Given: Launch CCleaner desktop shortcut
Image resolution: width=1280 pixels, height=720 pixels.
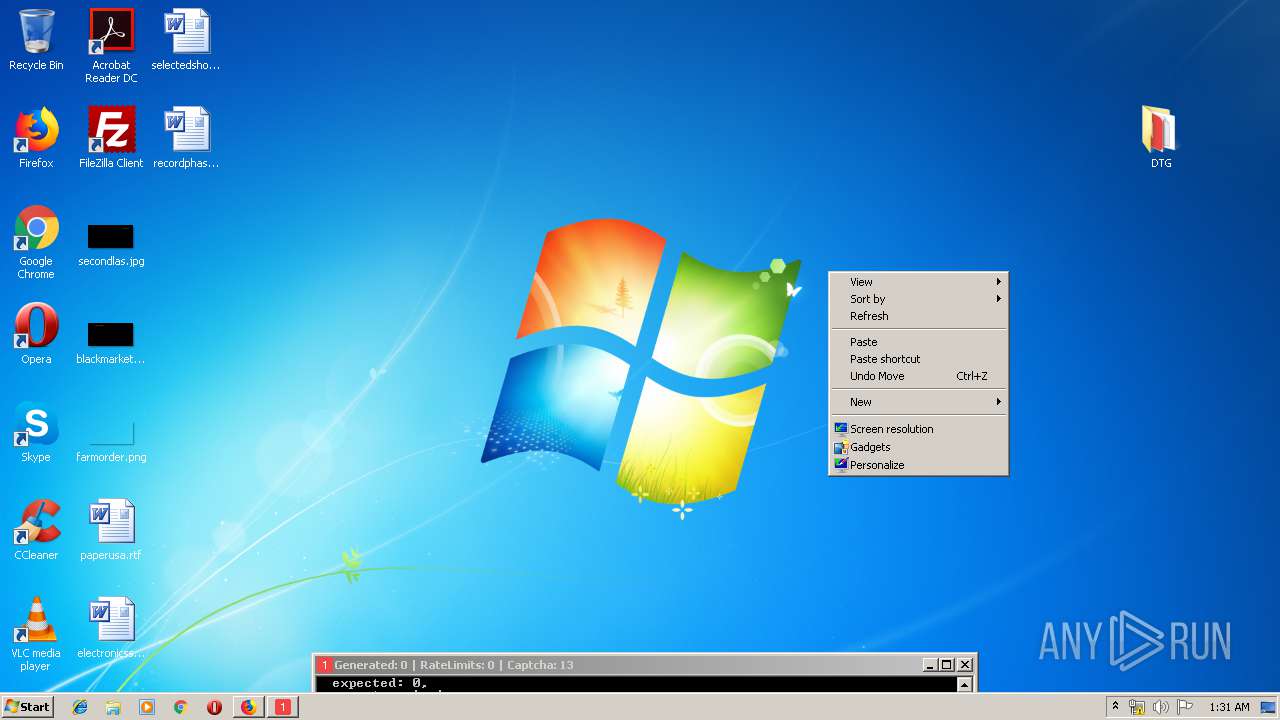Looking at the screenshot, I should tap(36, 530).
